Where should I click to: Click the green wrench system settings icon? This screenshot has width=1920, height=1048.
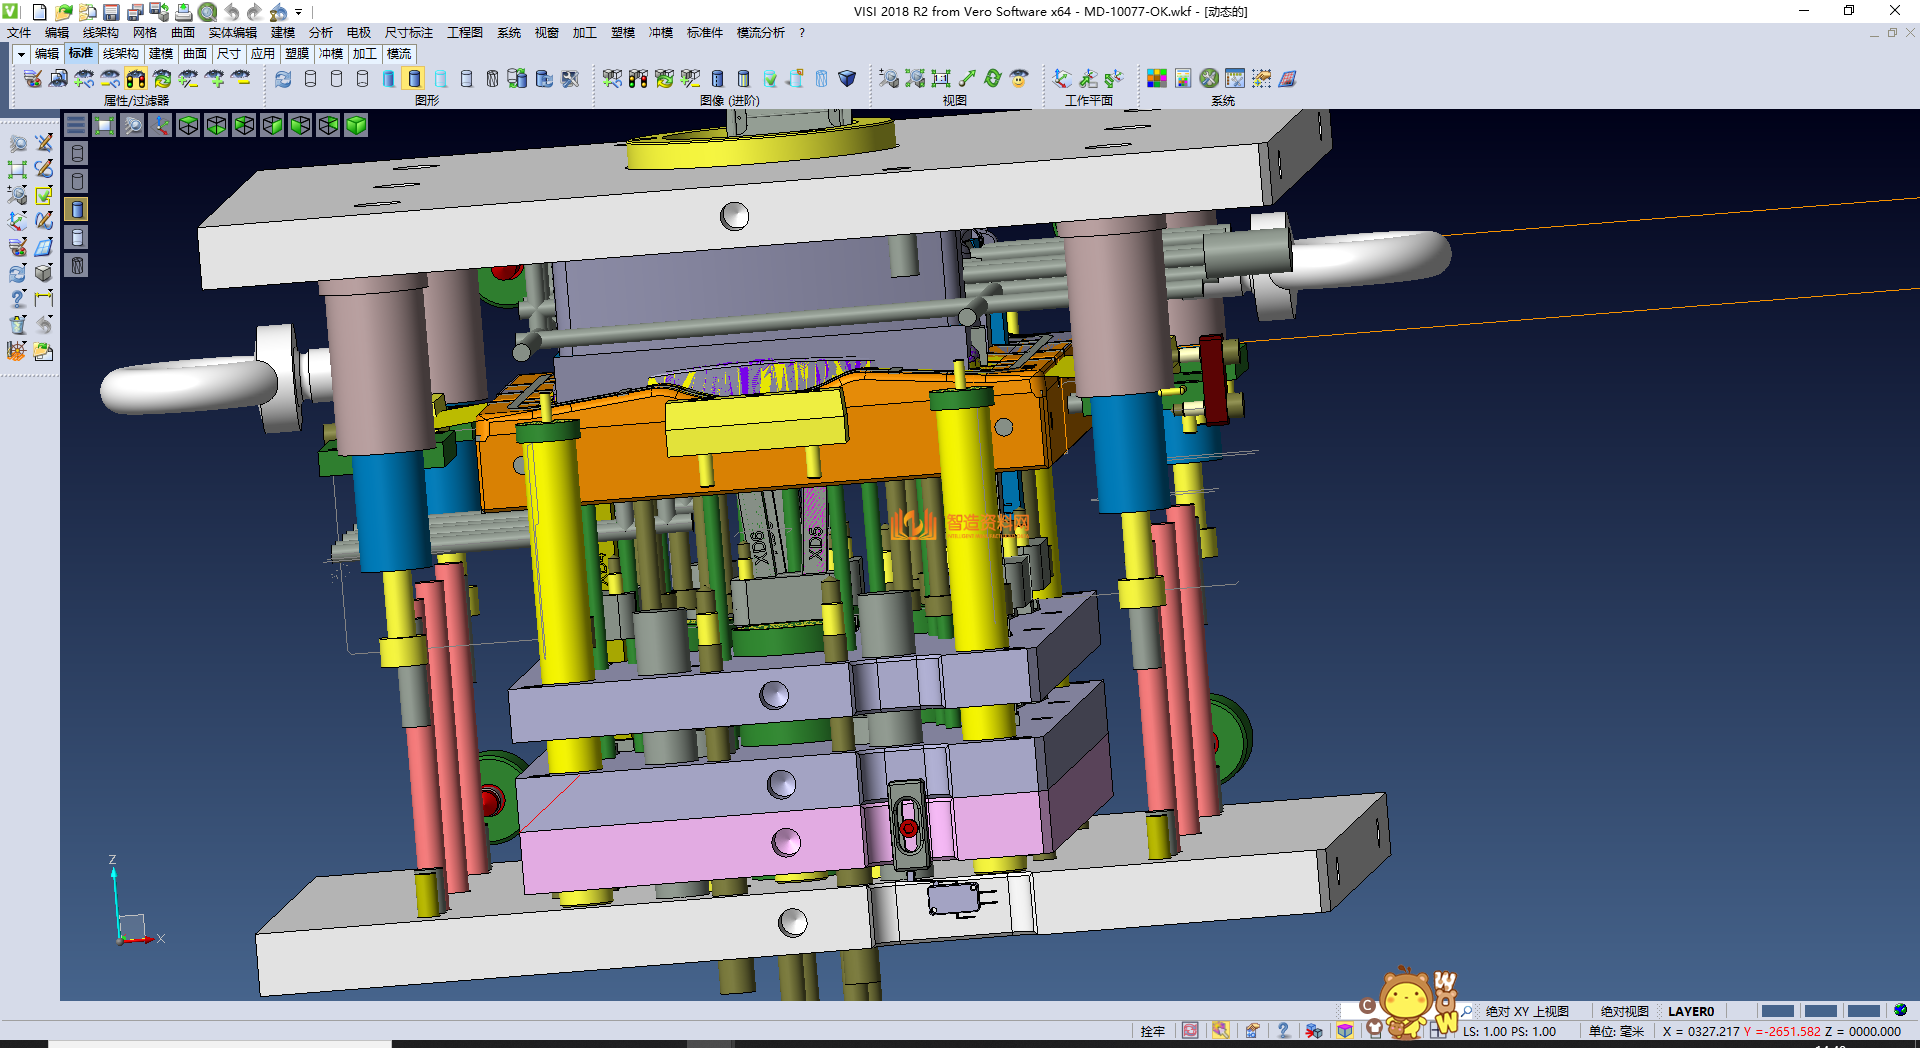pyautogui.click(x=1209, y=79)
